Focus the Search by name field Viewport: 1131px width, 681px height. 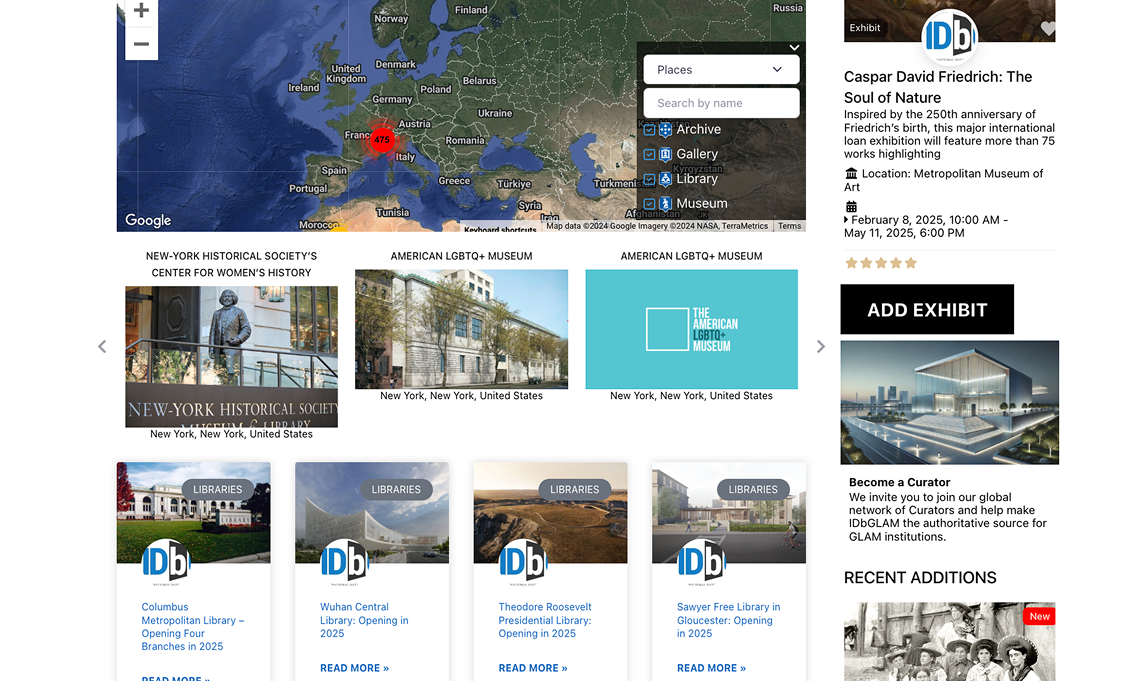[721, 103]
